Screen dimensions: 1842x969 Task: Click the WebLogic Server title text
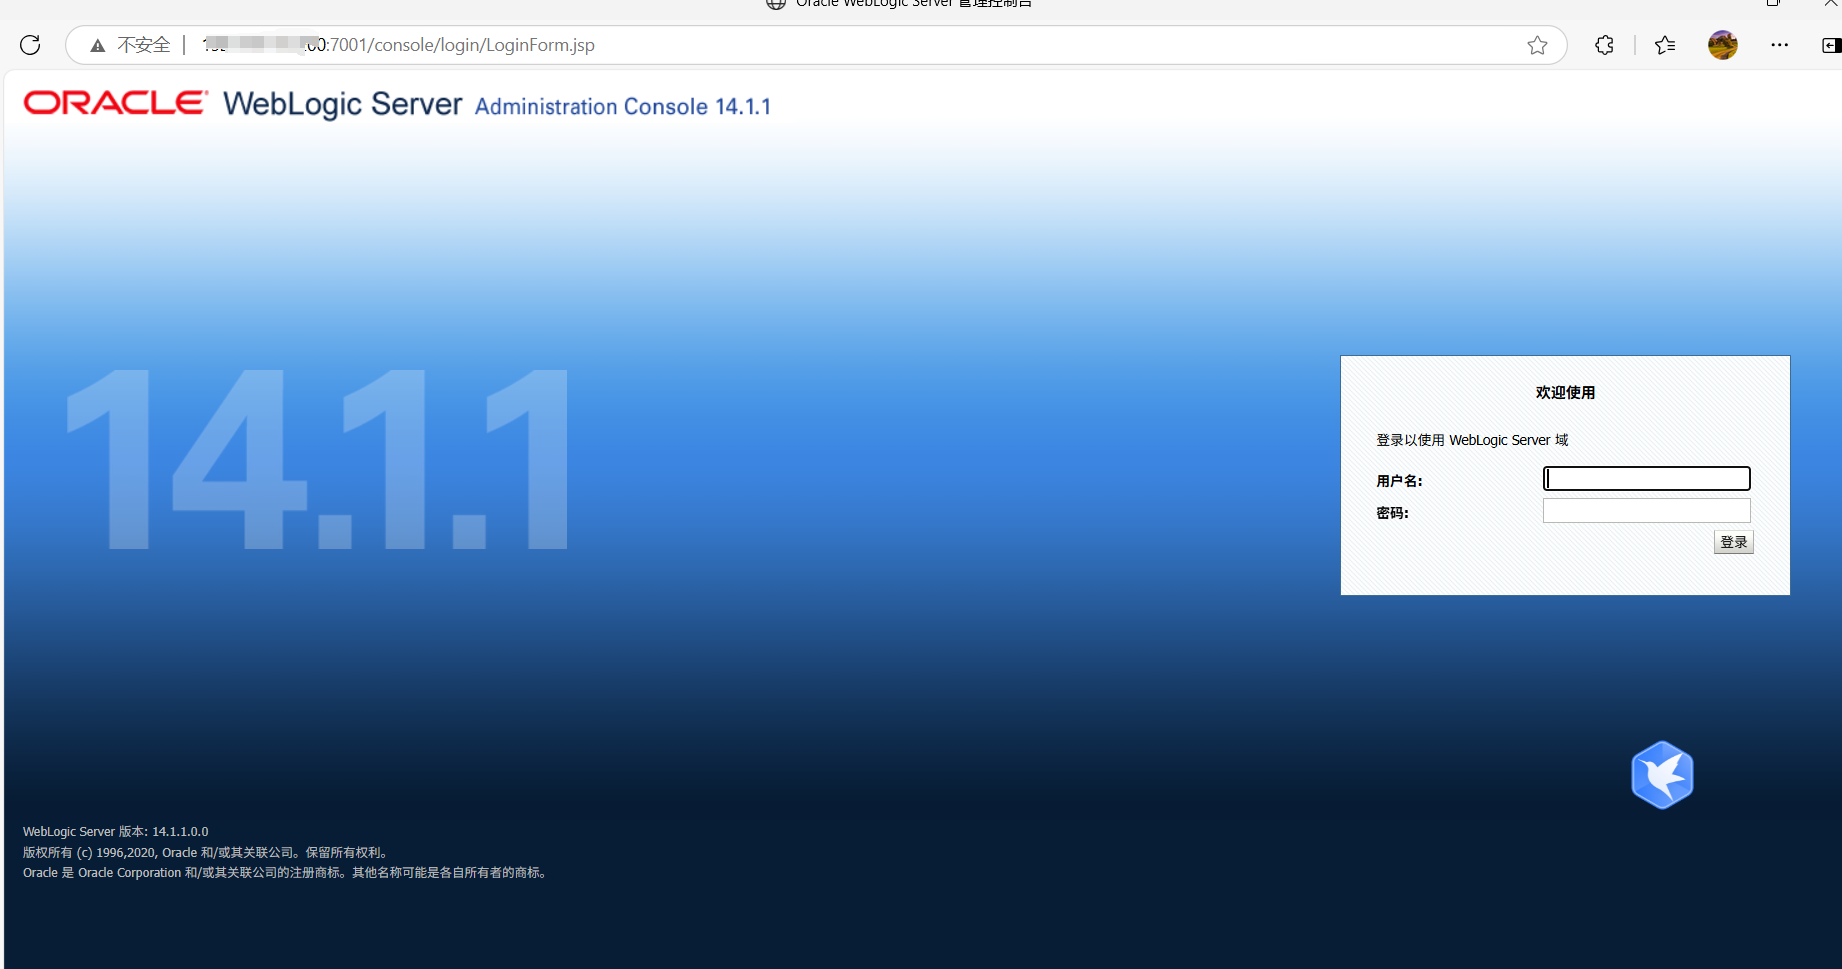coord(343,104)
